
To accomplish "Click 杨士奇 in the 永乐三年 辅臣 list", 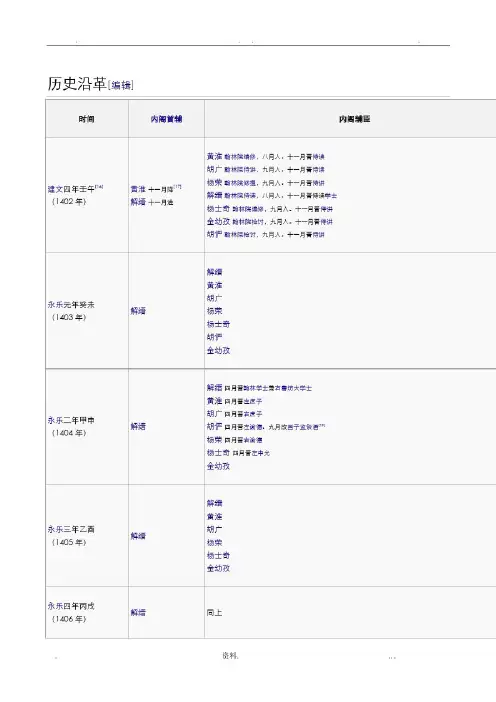I will pos(218,556).
